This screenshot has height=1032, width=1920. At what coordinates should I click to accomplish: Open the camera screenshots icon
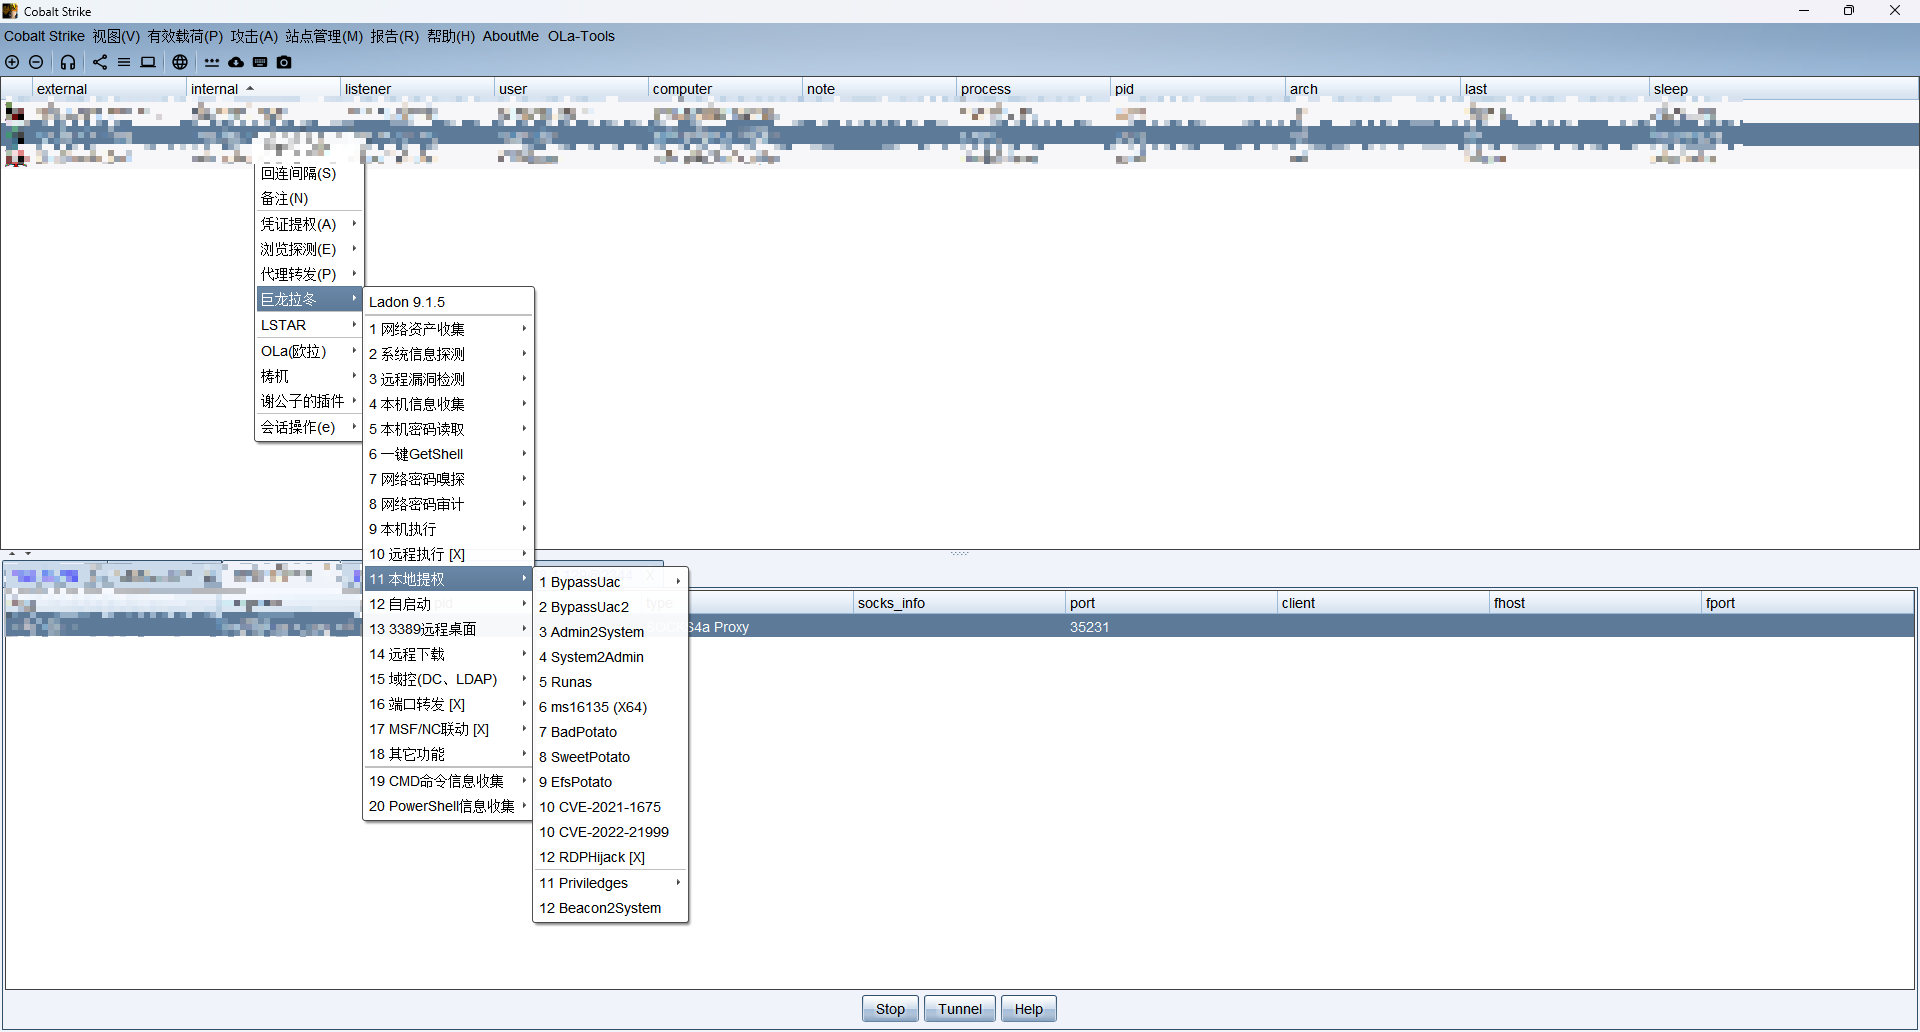pos(284,62)
